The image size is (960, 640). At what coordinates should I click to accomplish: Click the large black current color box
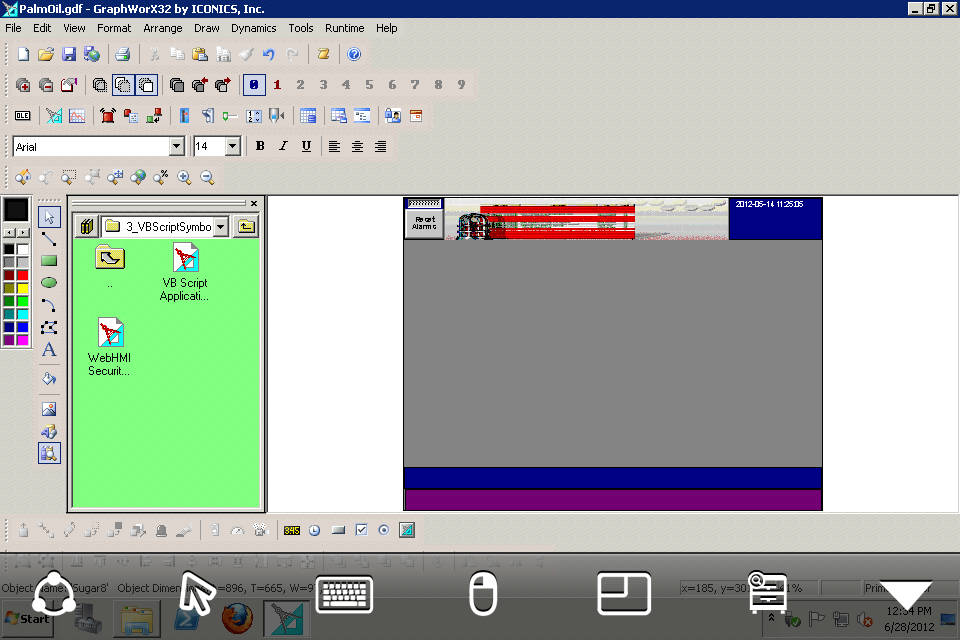click(16, 210)
